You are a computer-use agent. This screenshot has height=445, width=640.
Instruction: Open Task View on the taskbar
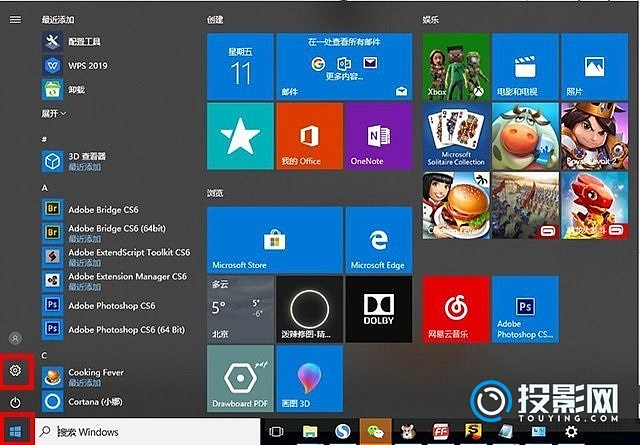[276, 431]
